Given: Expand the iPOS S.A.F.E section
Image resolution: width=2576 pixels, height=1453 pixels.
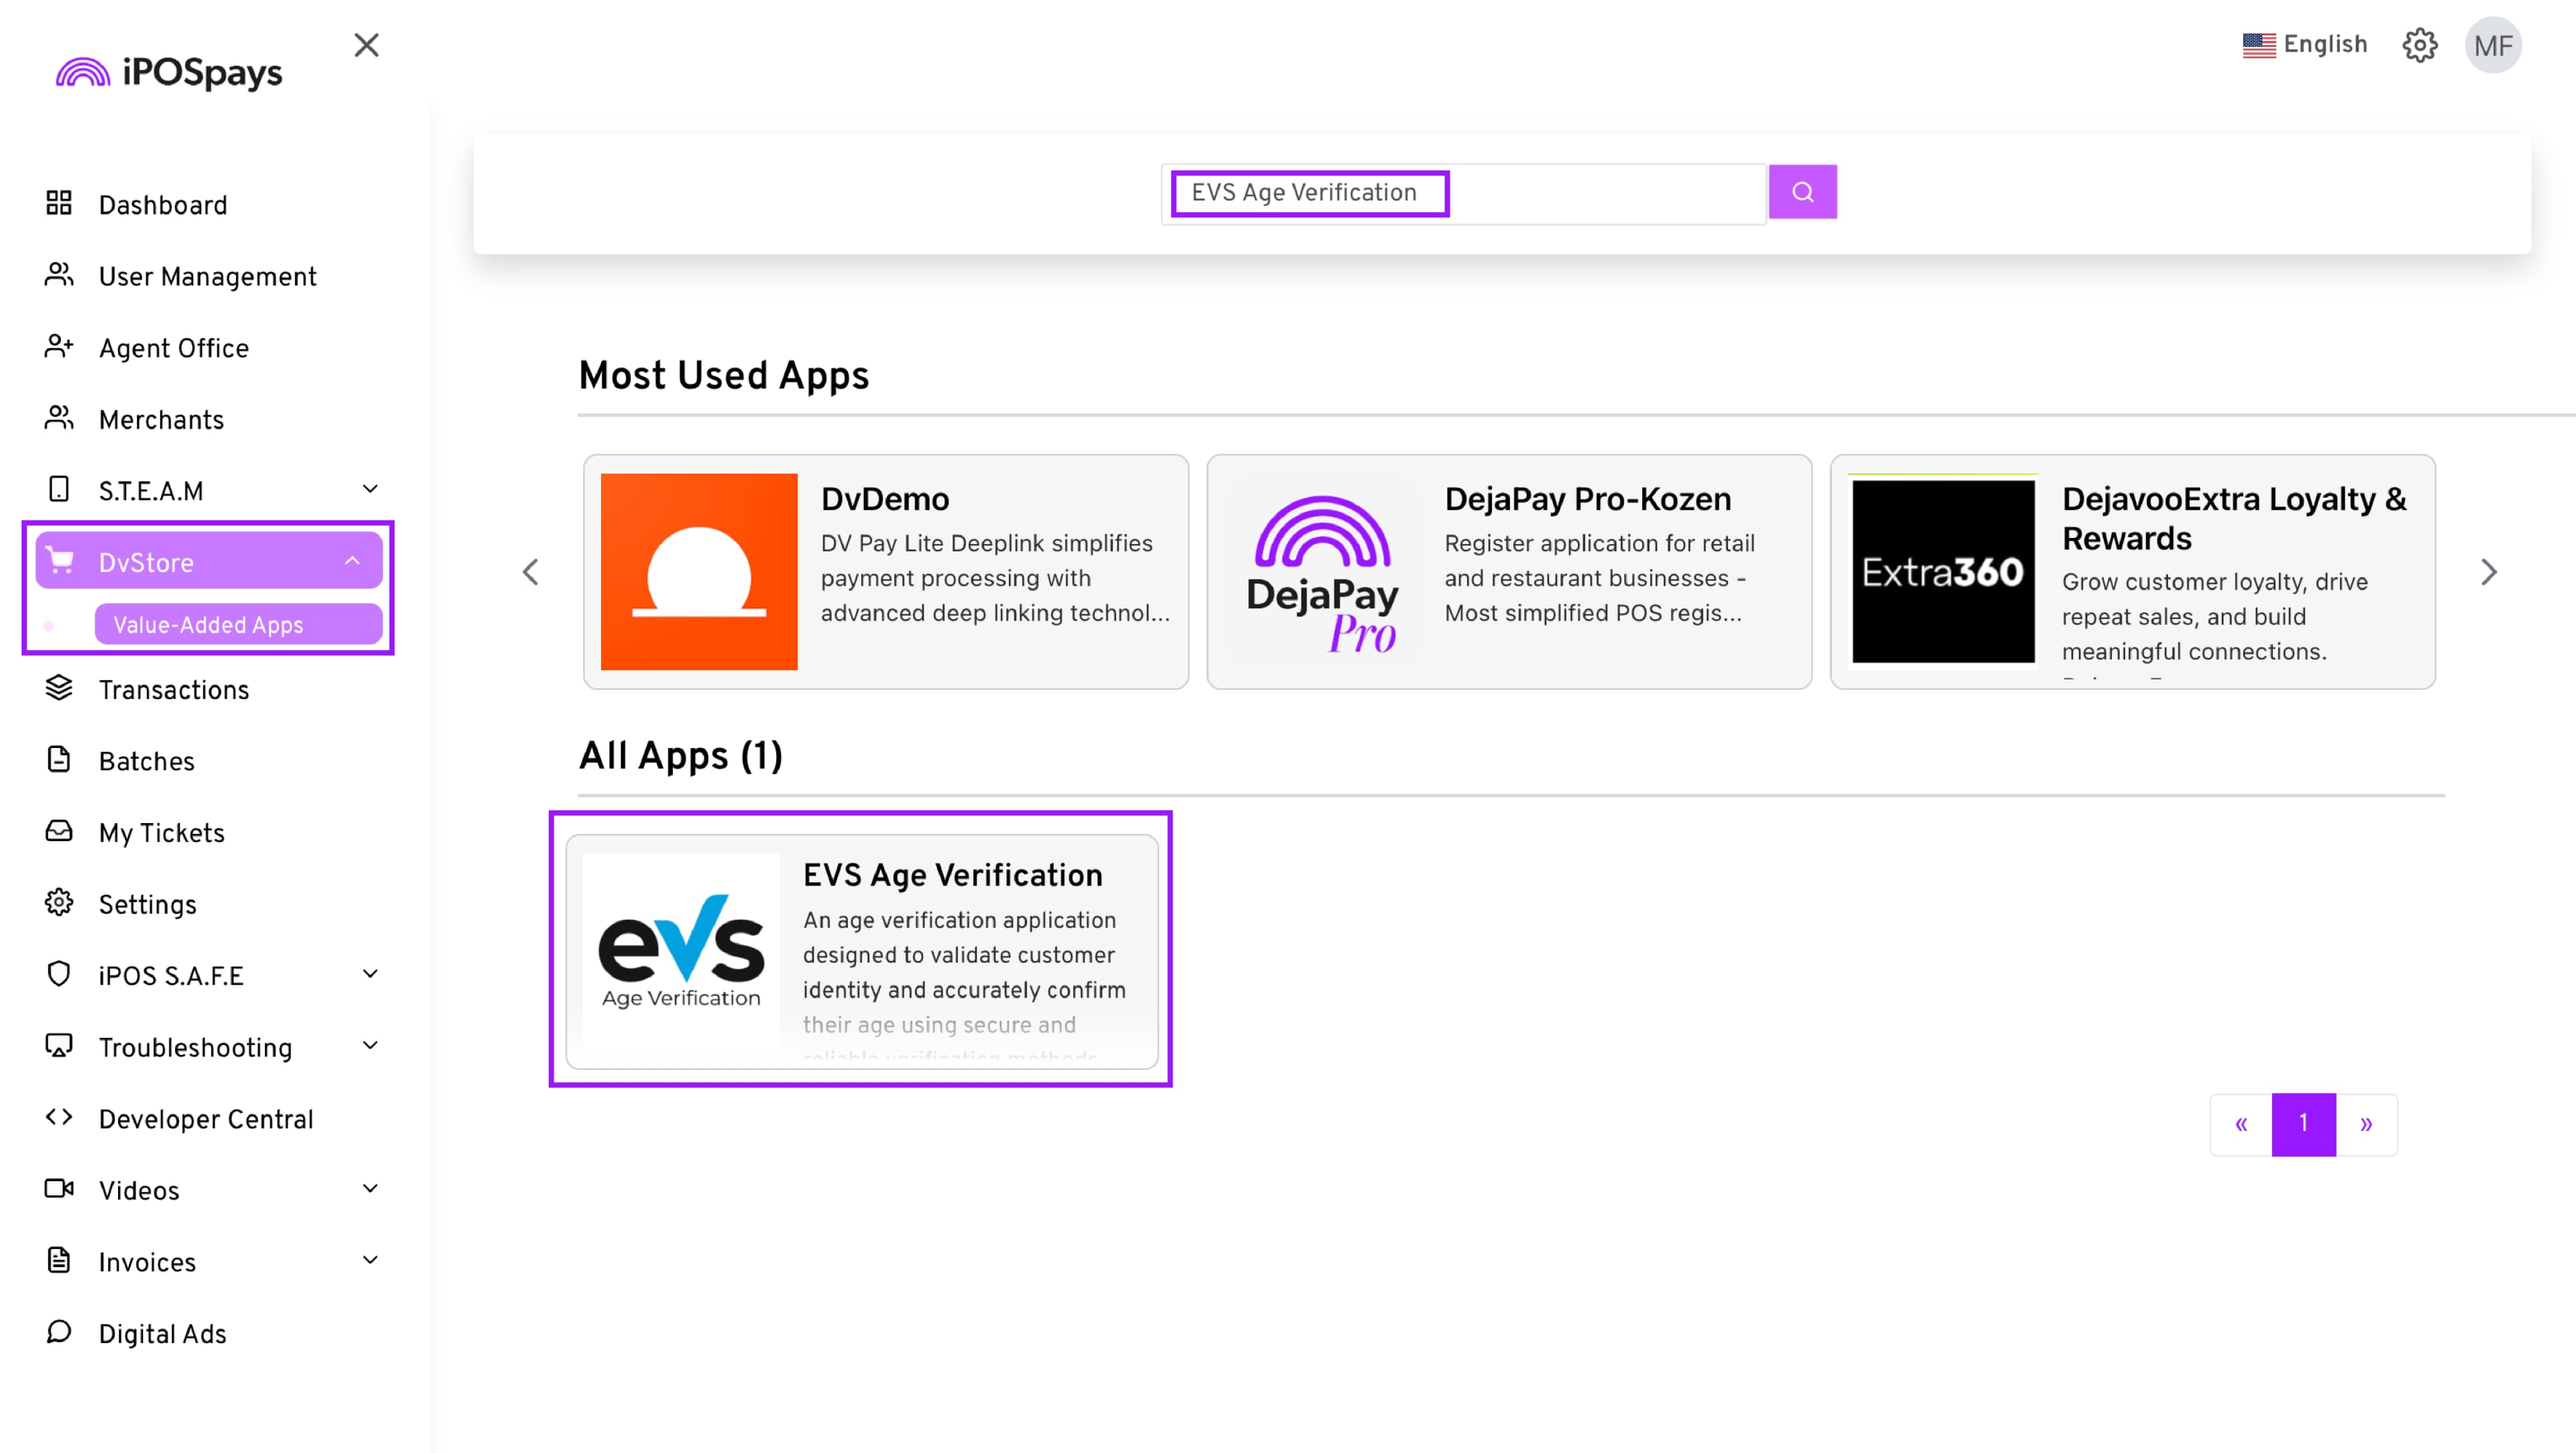Looking at the screenshot, I should 370,974.
